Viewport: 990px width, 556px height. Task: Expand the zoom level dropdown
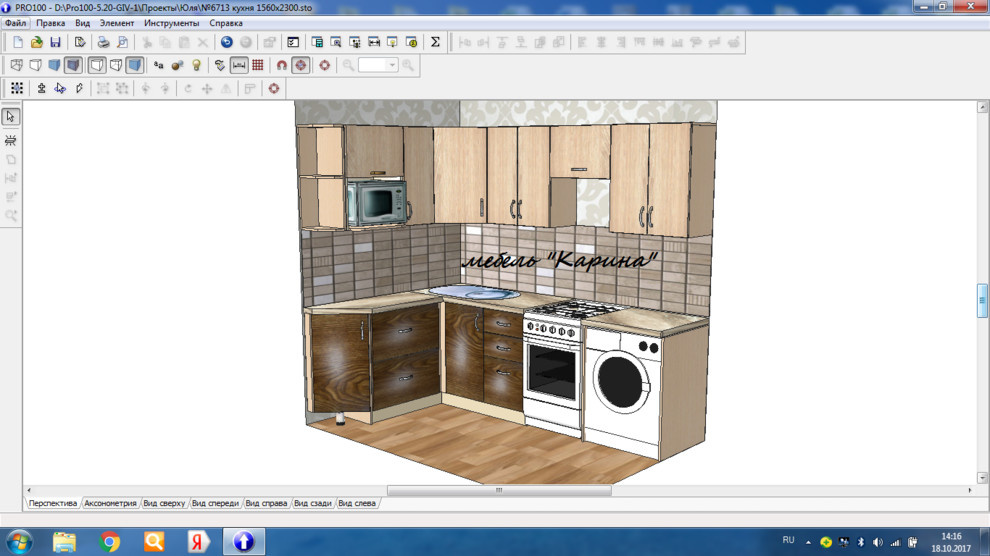(x=392, y=65)
